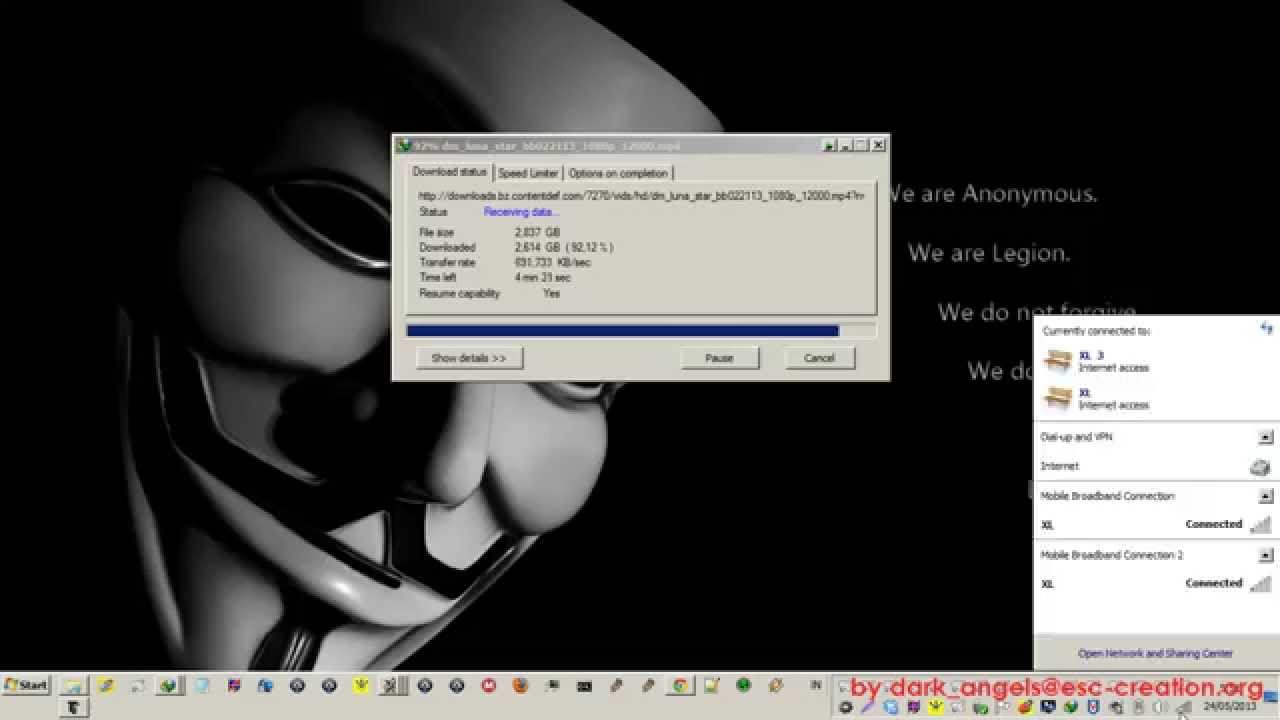Click the File size value 2.837 GB
The height and width of the screenshot is (720, 1280).
coord(537,232)
